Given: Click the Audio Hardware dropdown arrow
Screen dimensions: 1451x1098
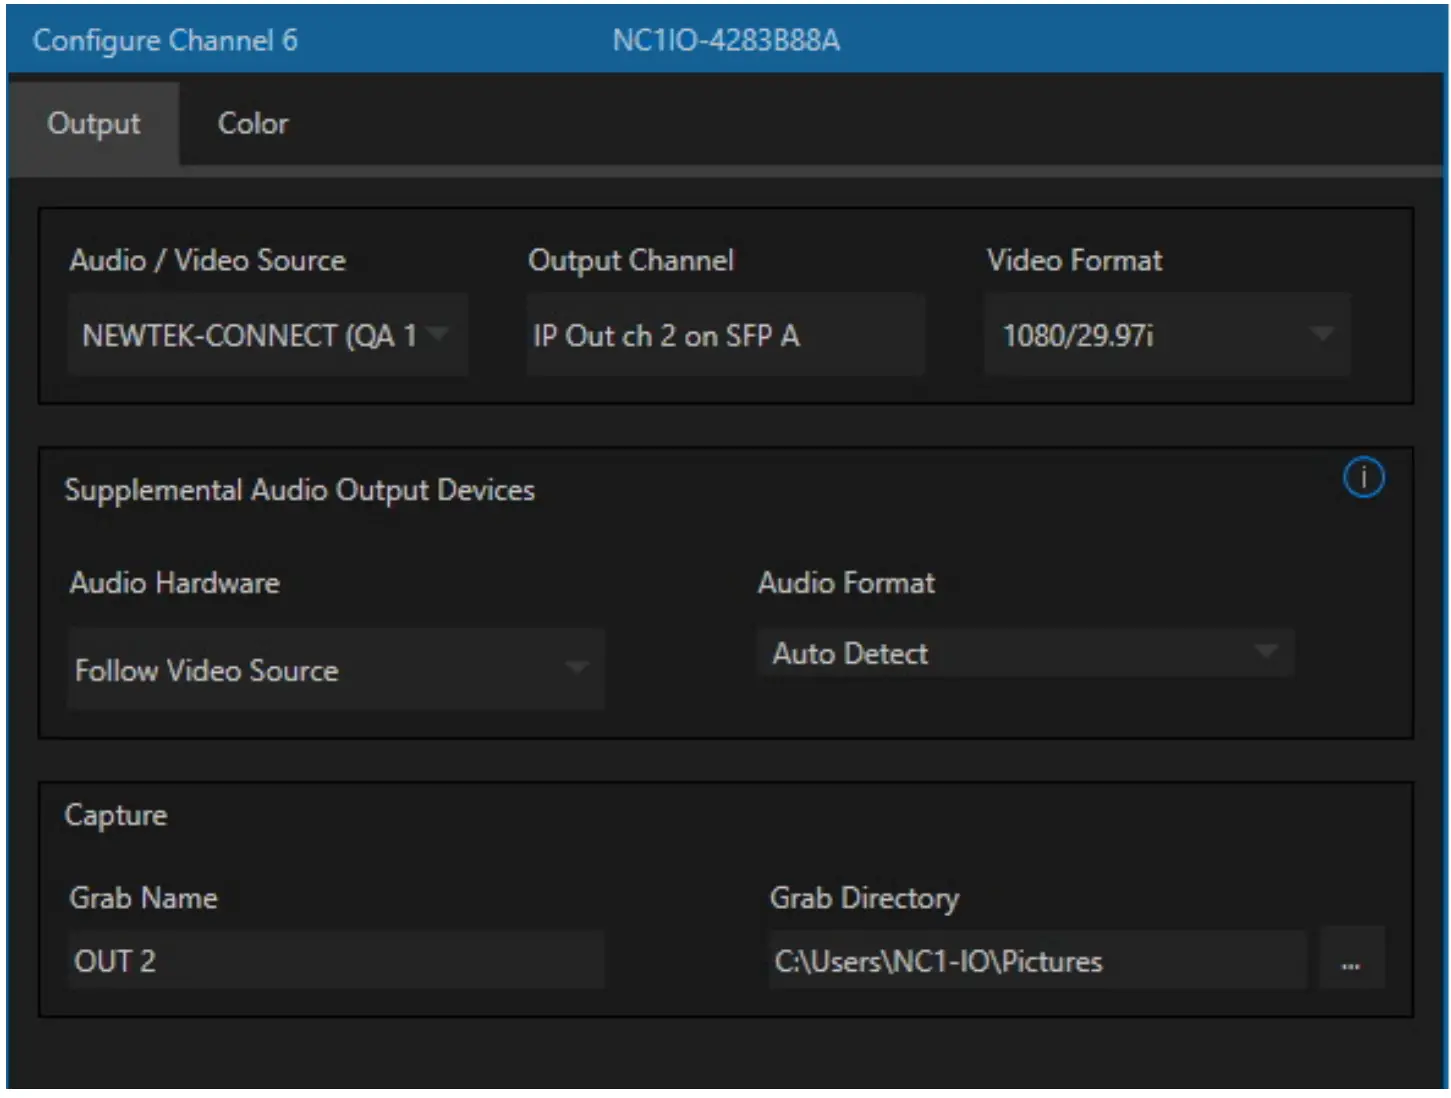Looking at the screenshot, I should 578,669.
